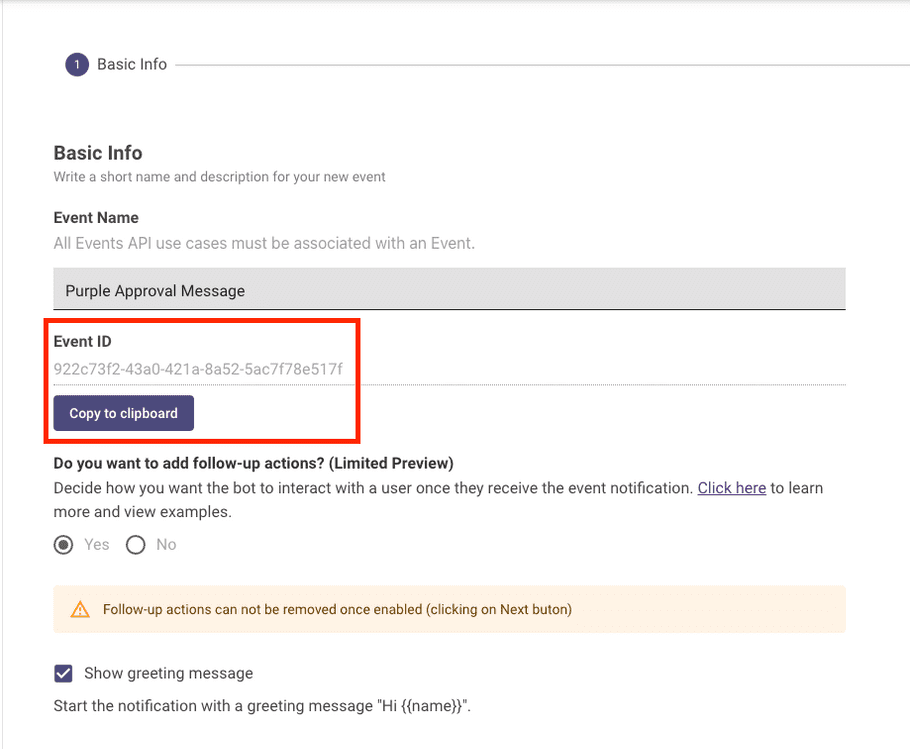Click the 'Event Name' label
The image size is (910, 749).
96,218
